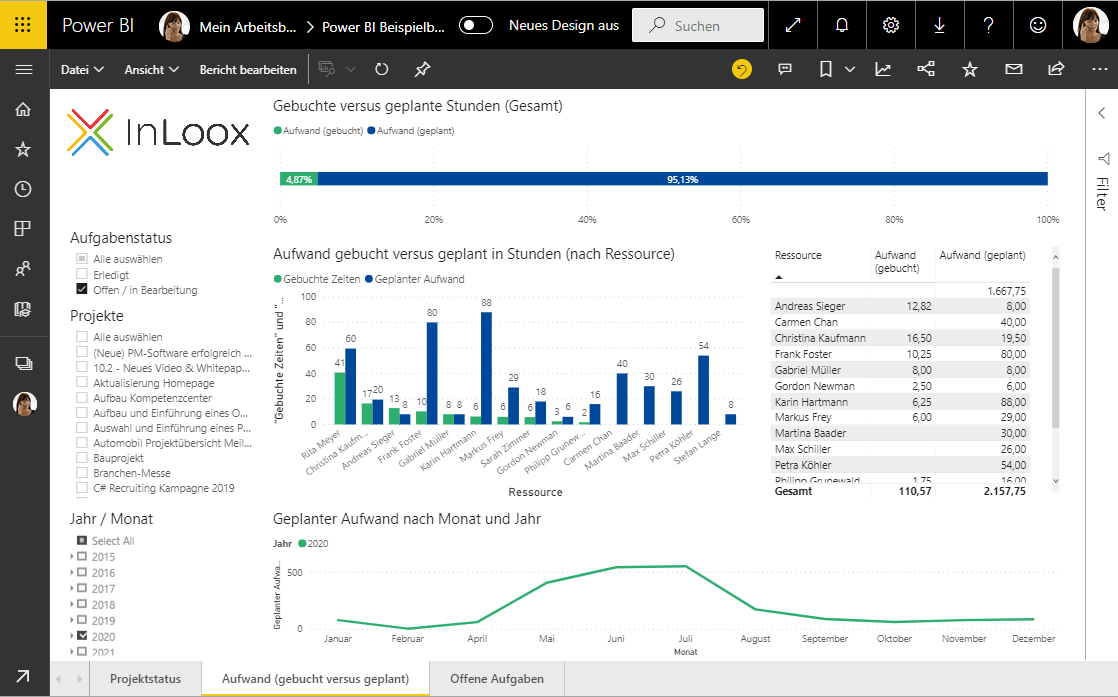Click the Geplanter Aufwand legend swatch
This screenshot has width=1118, height=697.
point(369,279)
